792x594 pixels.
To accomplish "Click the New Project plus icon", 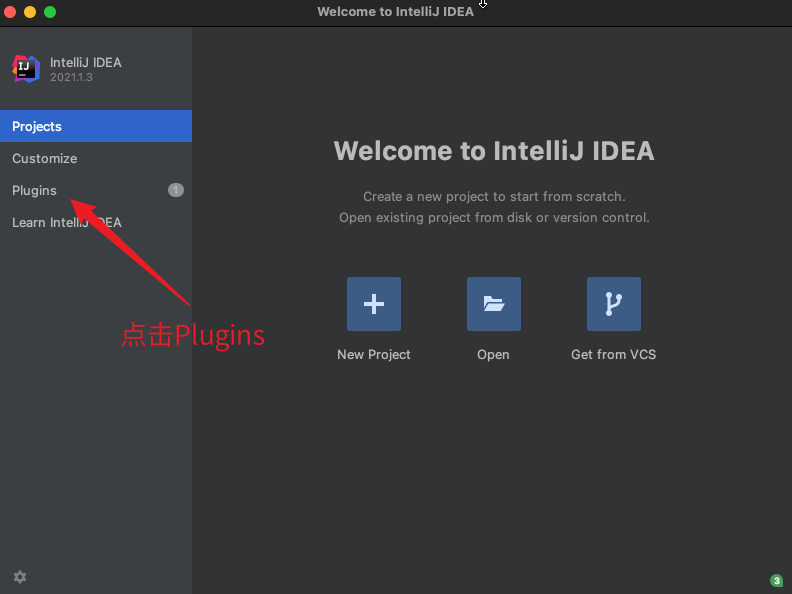I will coord(374,304).
